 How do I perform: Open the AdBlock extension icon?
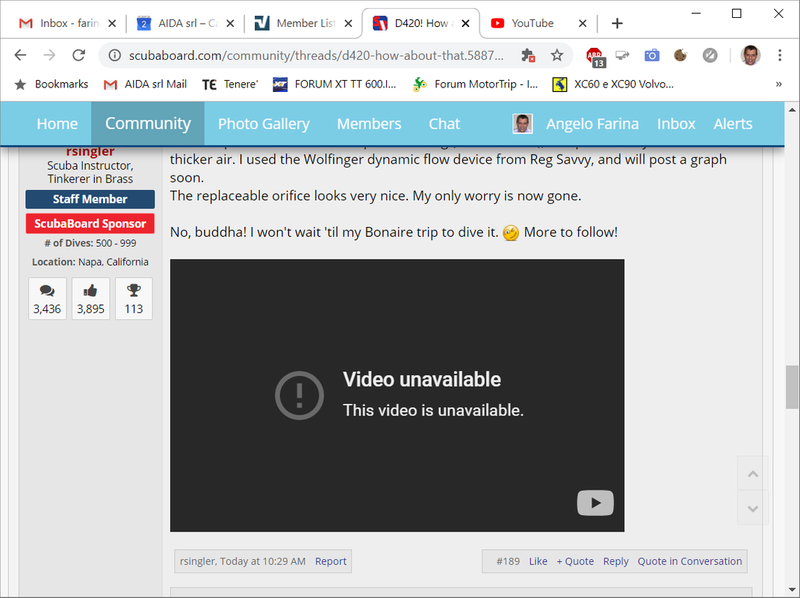(x=595, y=56)
